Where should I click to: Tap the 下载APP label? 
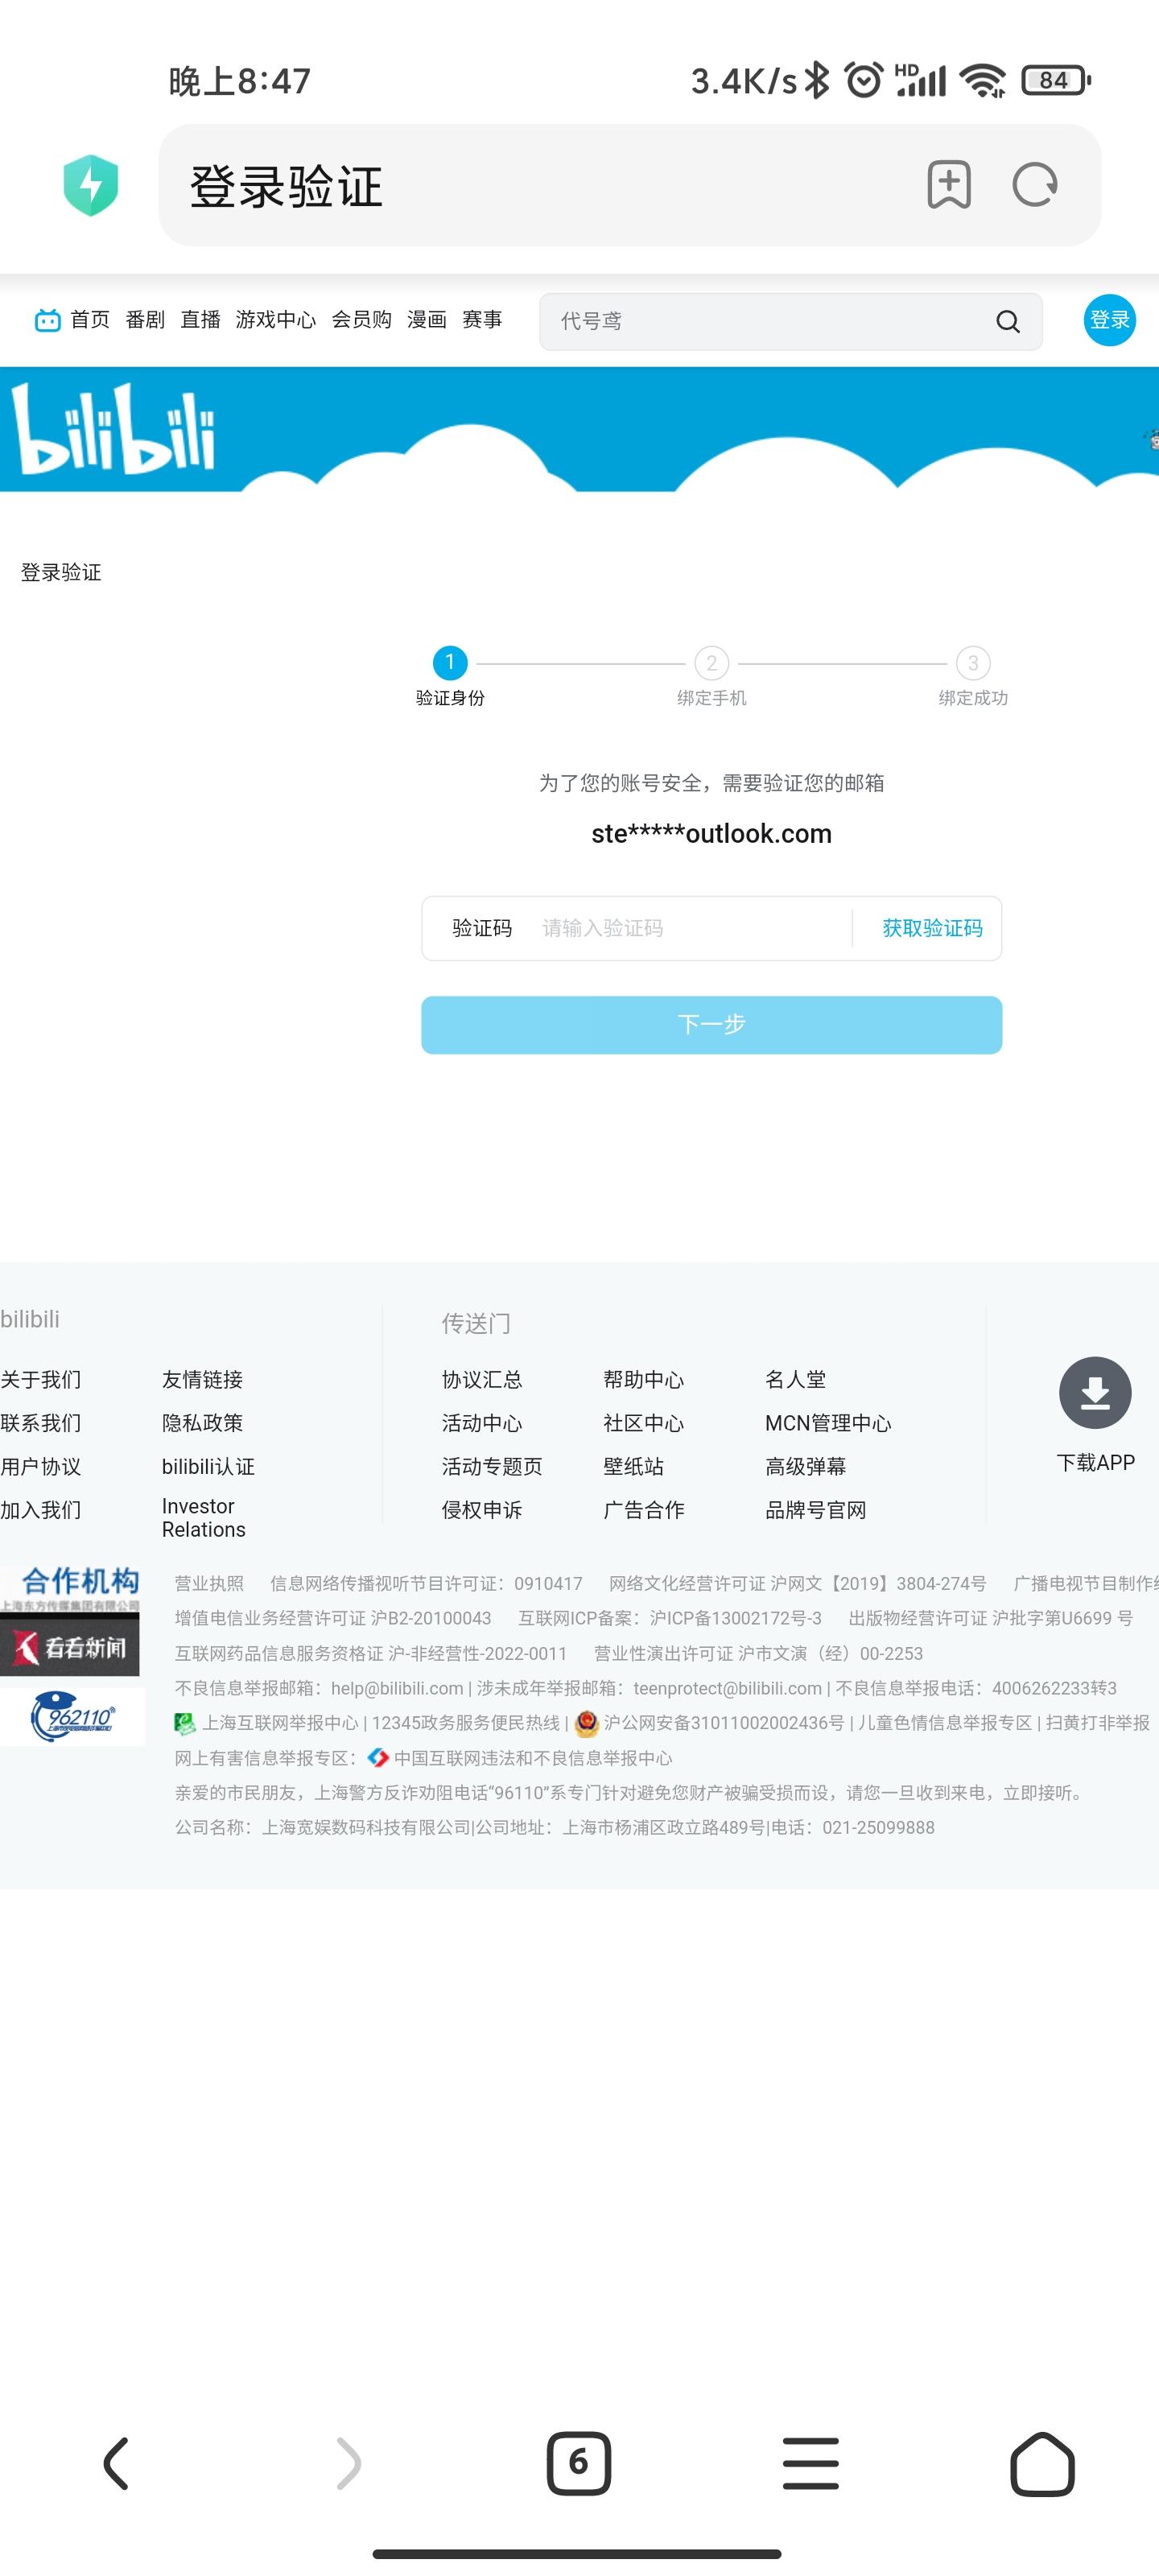pyautogui.click(x=1095, y=1463)
